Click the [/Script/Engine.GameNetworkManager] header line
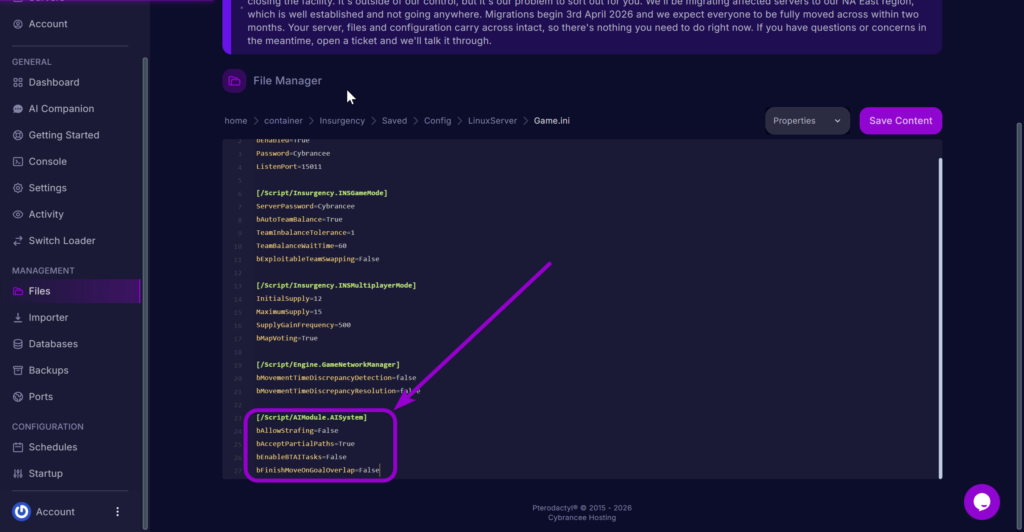Screen dimensions: 1024x532 point(328,365)
